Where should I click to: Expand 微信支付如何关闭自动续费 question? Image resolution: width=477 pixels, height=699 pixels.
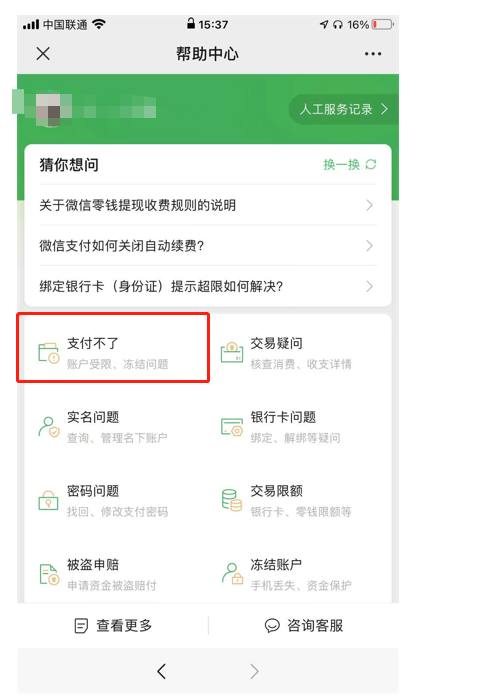(x=208, y=246)
